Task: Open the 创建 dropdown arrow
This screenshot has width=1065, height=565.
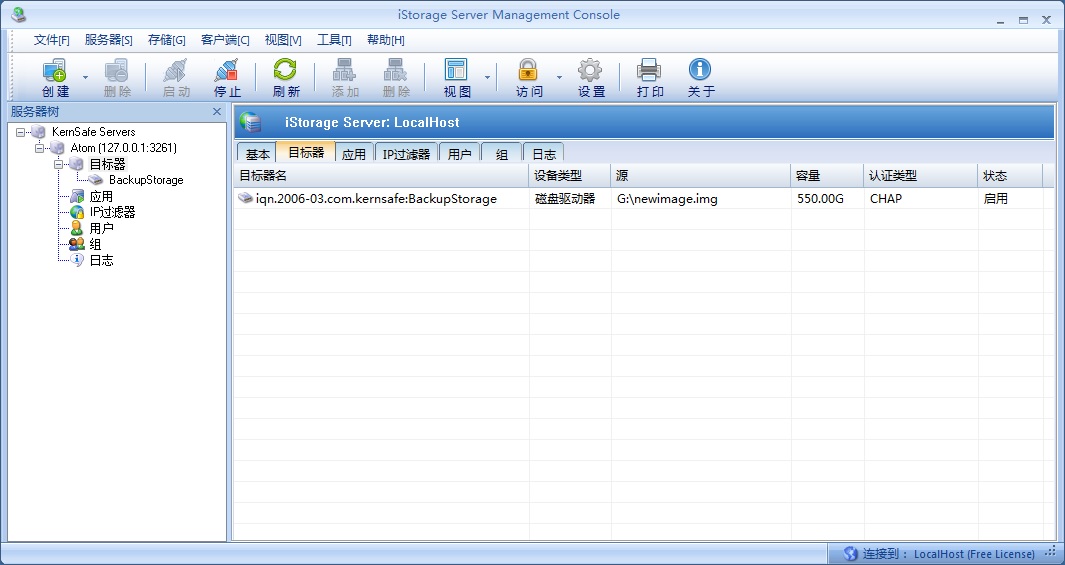Action: (85, 77)
